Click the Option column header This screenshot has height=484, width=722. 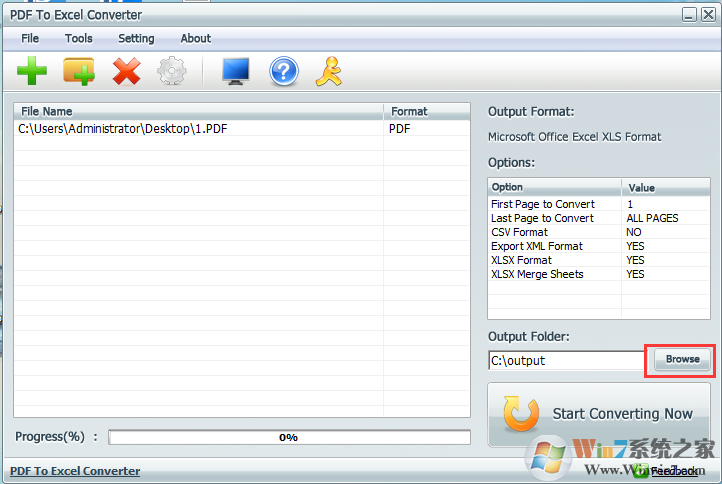pos(554,187)
